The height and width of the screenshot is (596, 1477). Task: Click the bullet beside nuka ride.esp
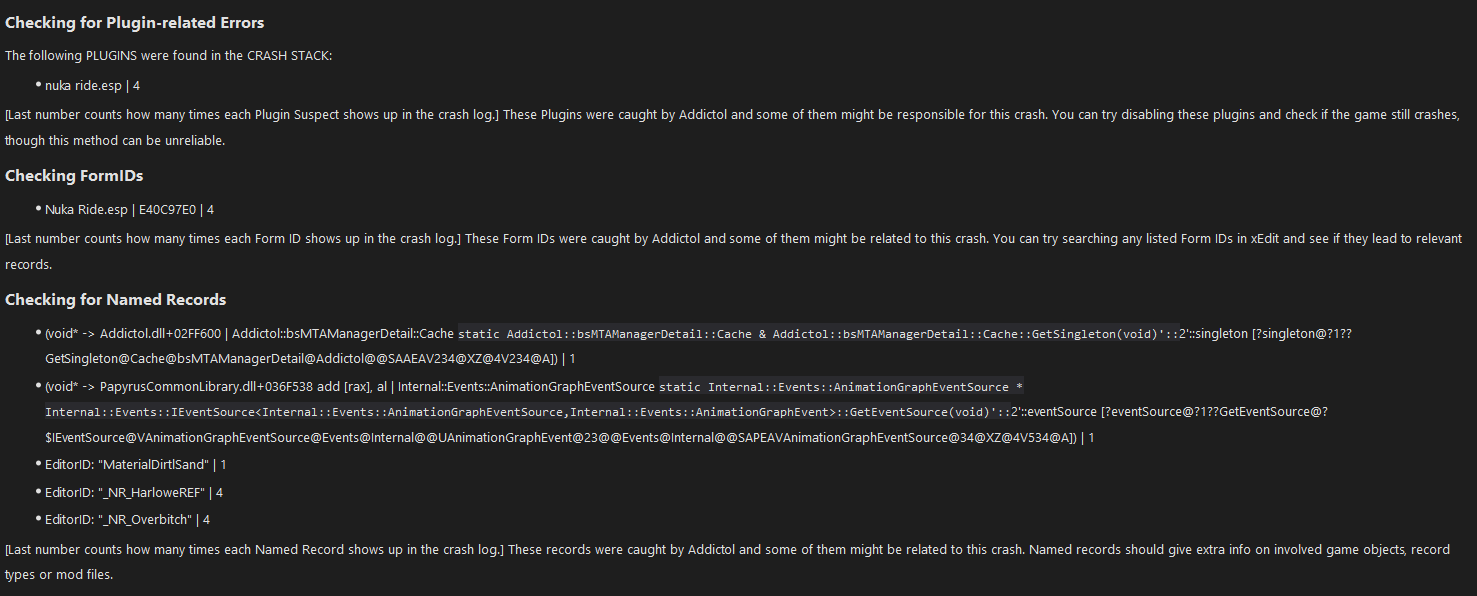coord(38,85)
